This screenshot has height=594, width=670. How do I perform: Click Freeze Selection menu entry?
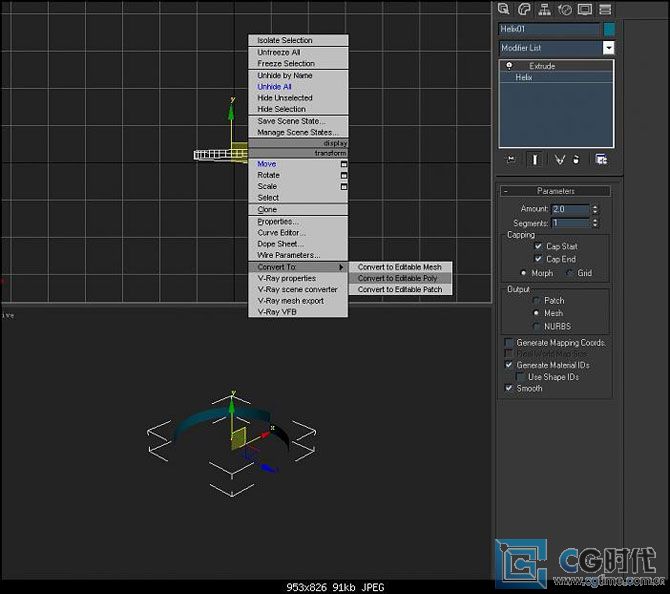click(298, 63)
